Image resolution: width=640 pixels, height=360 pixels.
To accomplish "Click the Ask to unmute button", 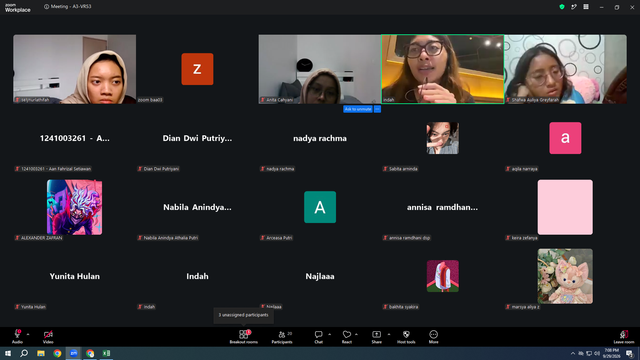I will 358,109.
